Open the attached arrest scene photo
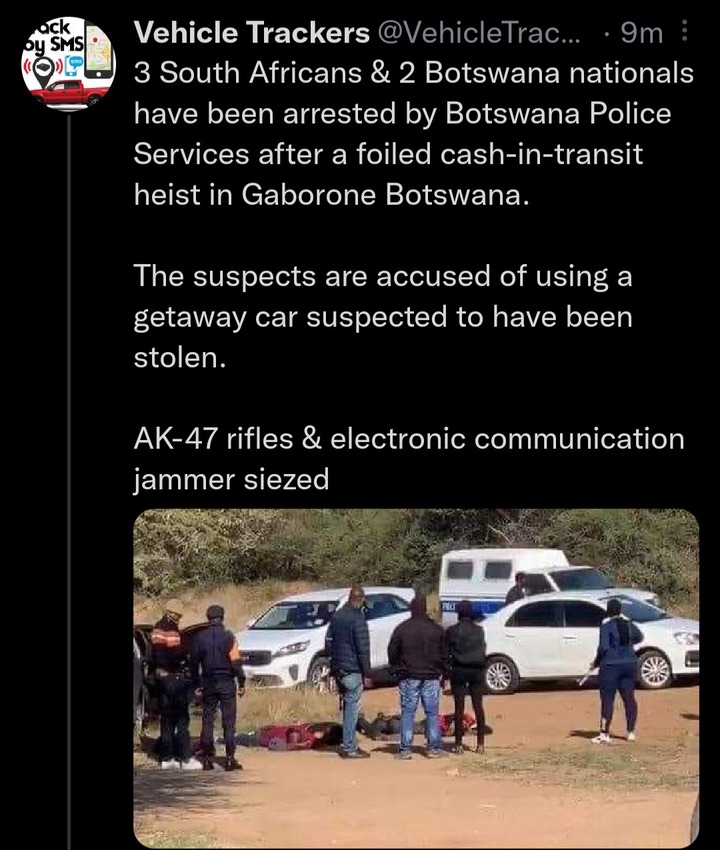This screenshot has width=720, height=850. coord(416,678)
